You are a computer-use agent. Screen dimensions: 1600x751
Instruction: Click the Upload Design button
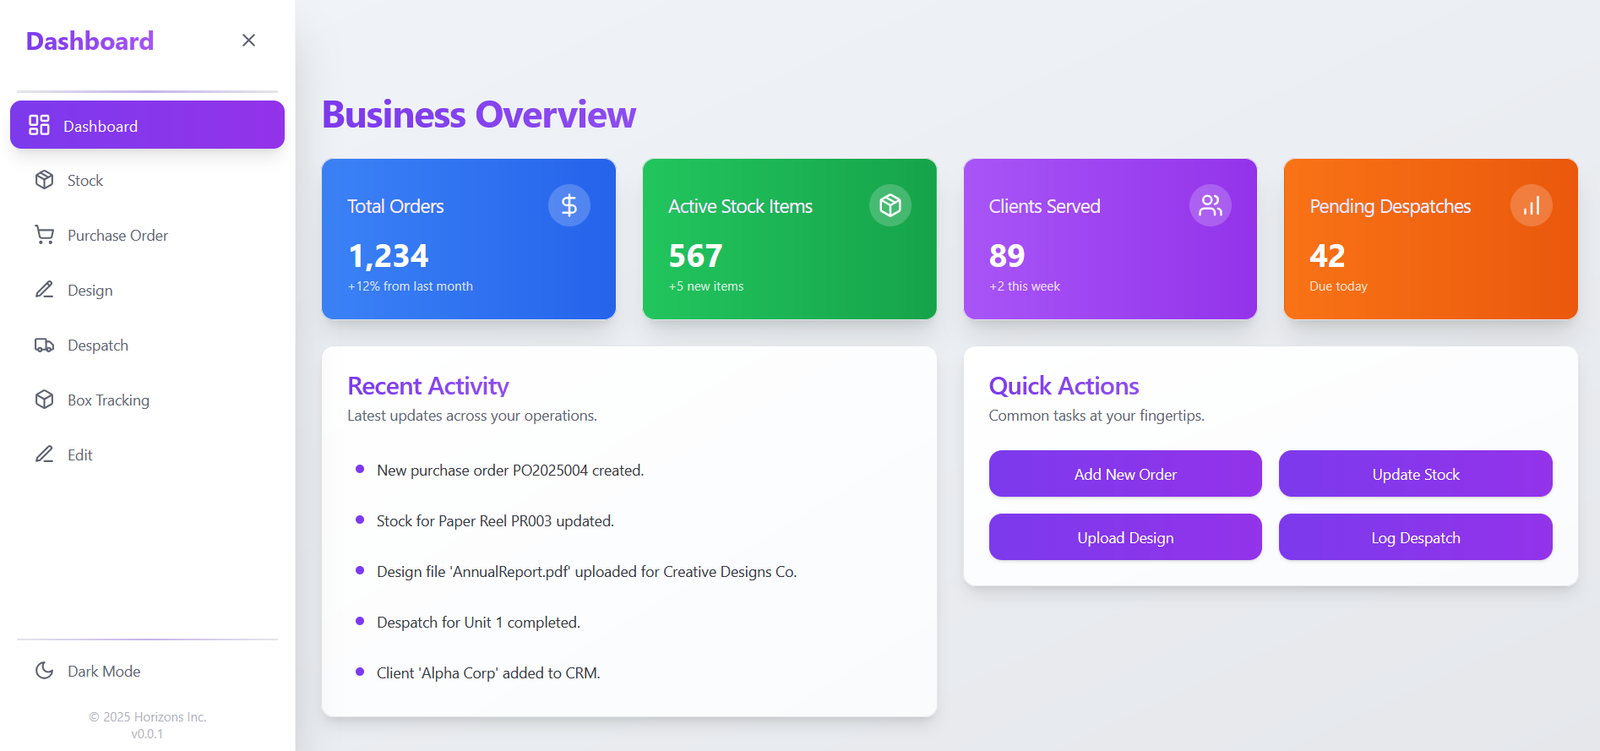(1125, 537)
